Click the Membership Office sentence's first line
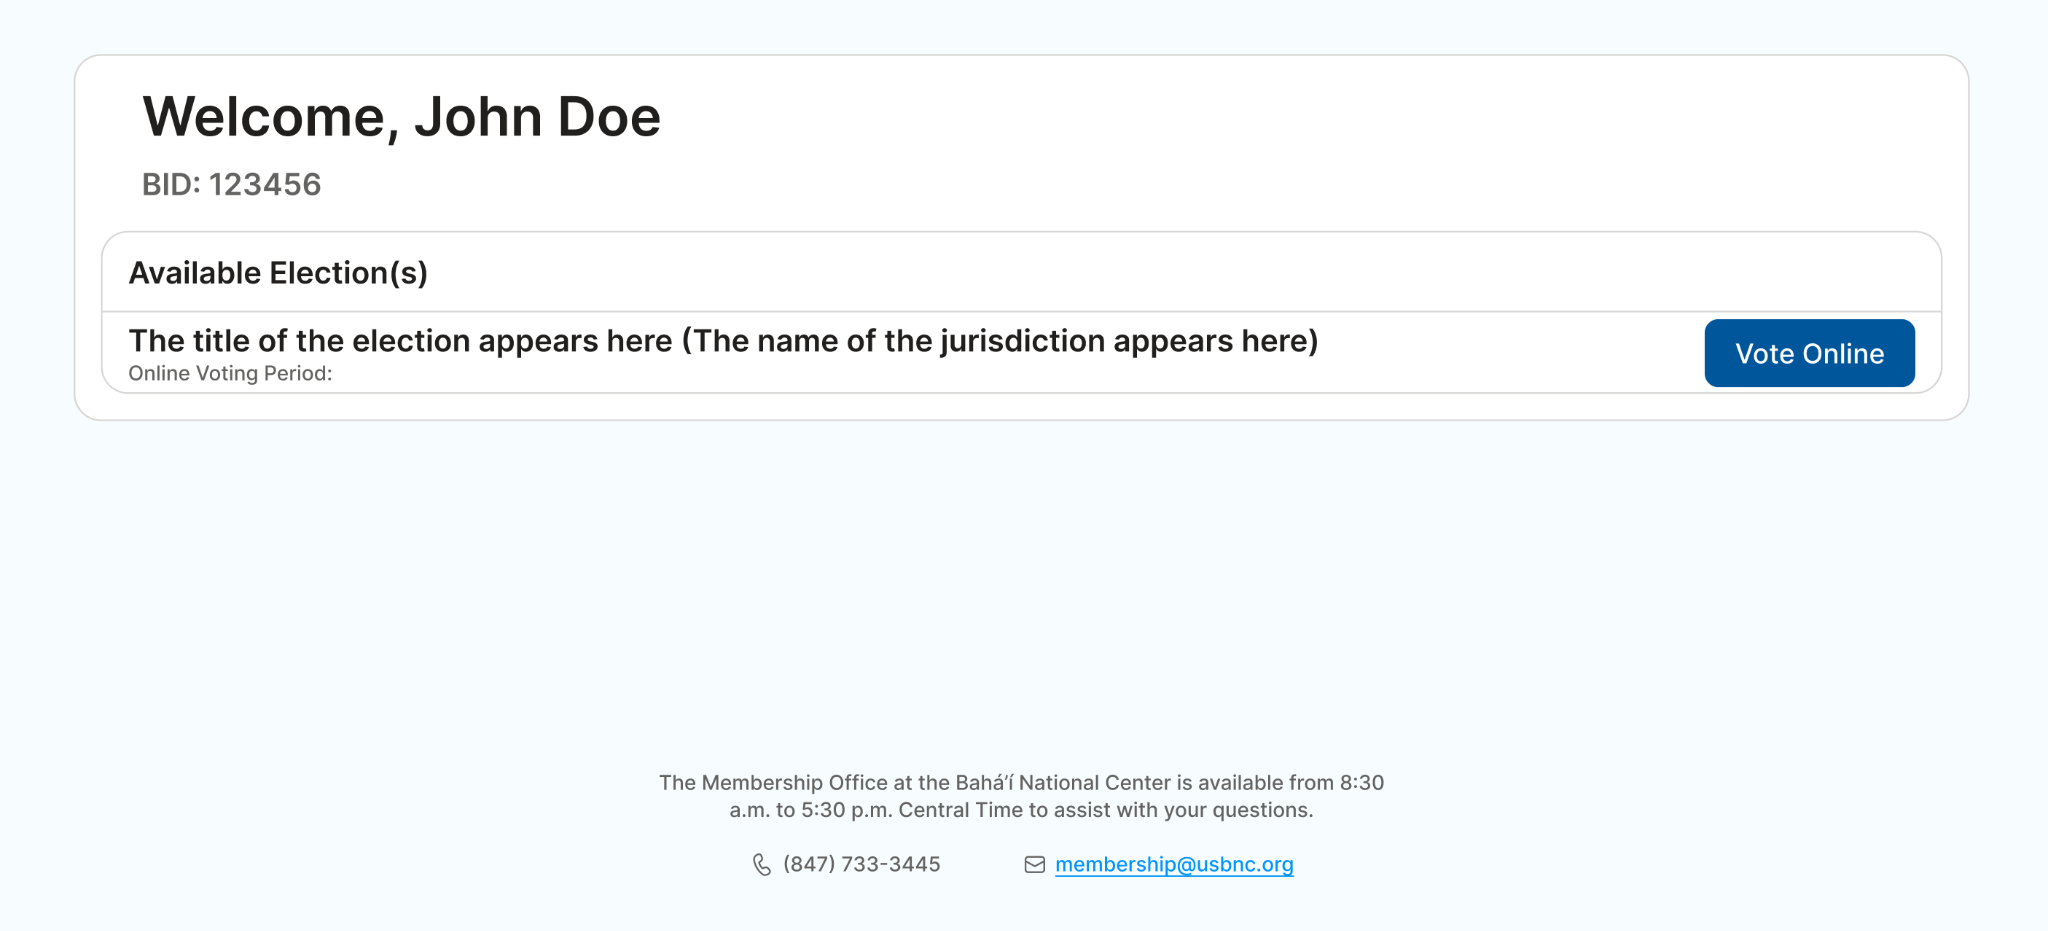Image resolution: width=2048 pixels, height=931 pixels. pyautogui.click(x=1021, y=783)
